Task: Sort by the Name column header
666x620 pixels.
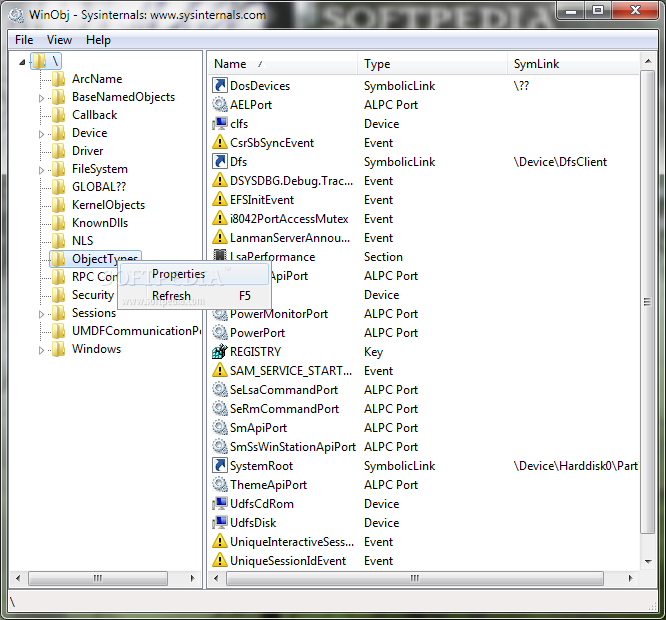Action: pos(282,64)
